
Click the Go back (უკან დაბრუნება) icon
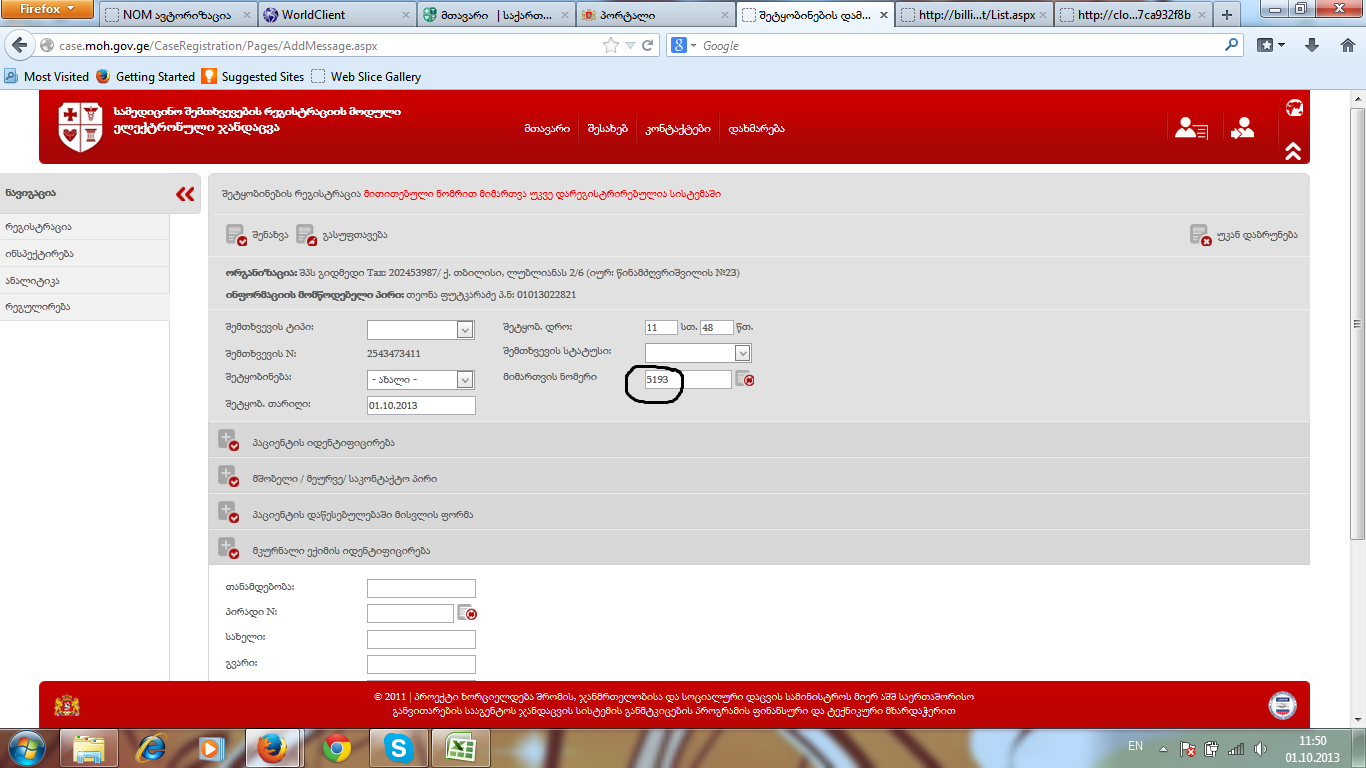[x=1200, y=235]
